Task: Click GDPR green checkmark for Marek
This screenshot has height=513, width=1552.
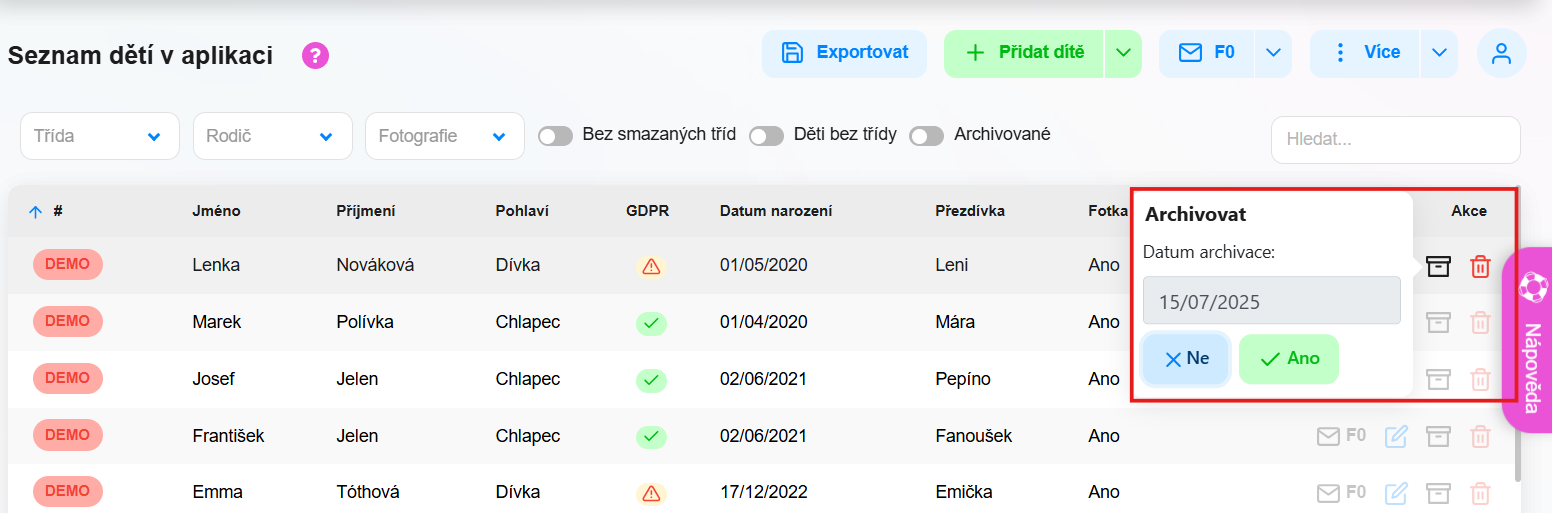Action: 651,323
